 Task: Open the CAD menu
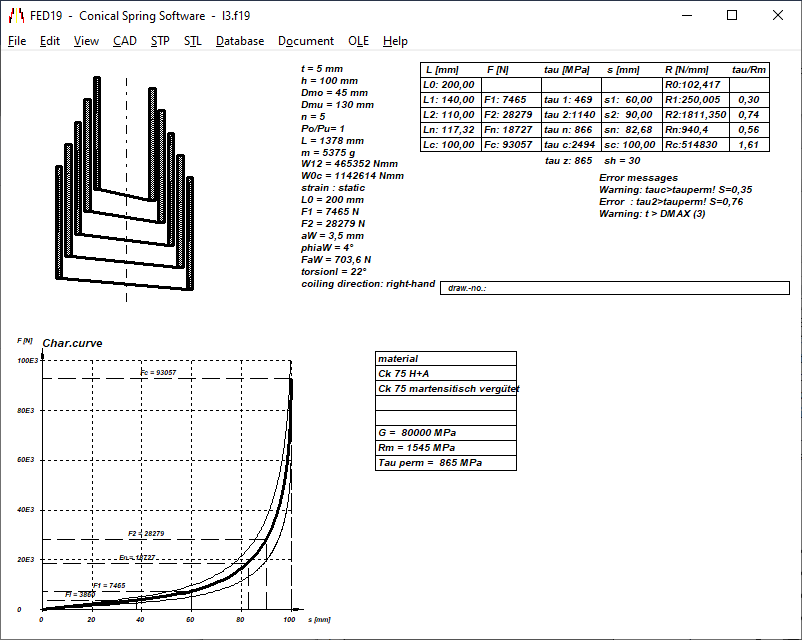(125, 41)
